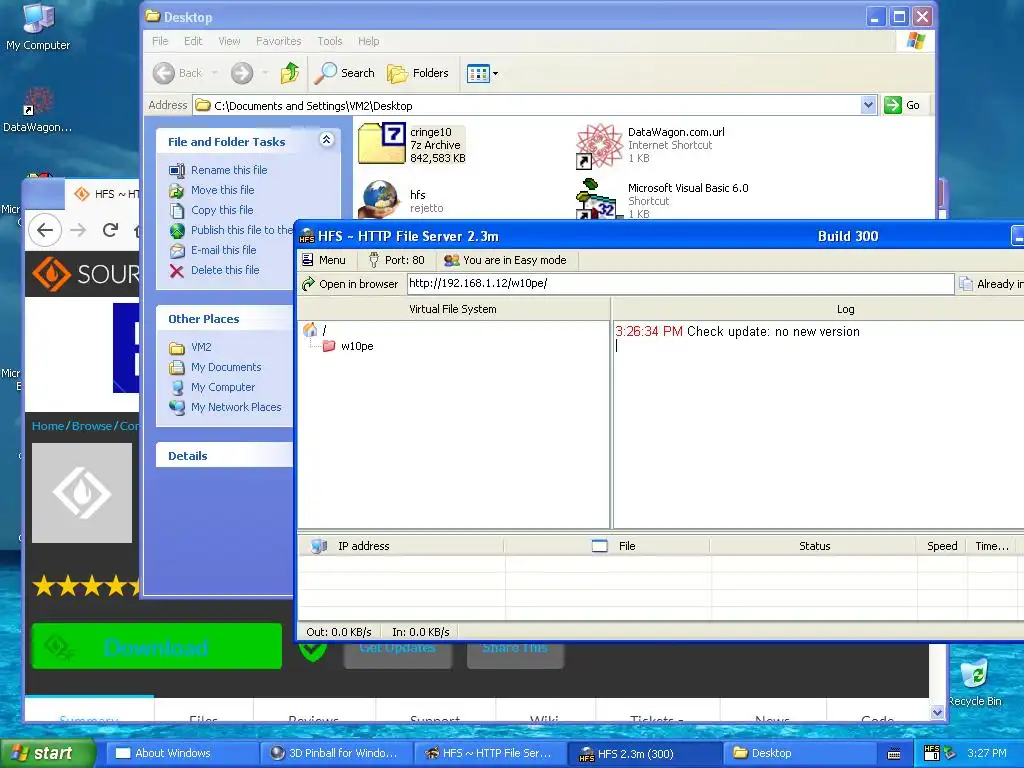Click the Port: 80 button in HFS
1024x768 pixels.
[x=396, y=260]
